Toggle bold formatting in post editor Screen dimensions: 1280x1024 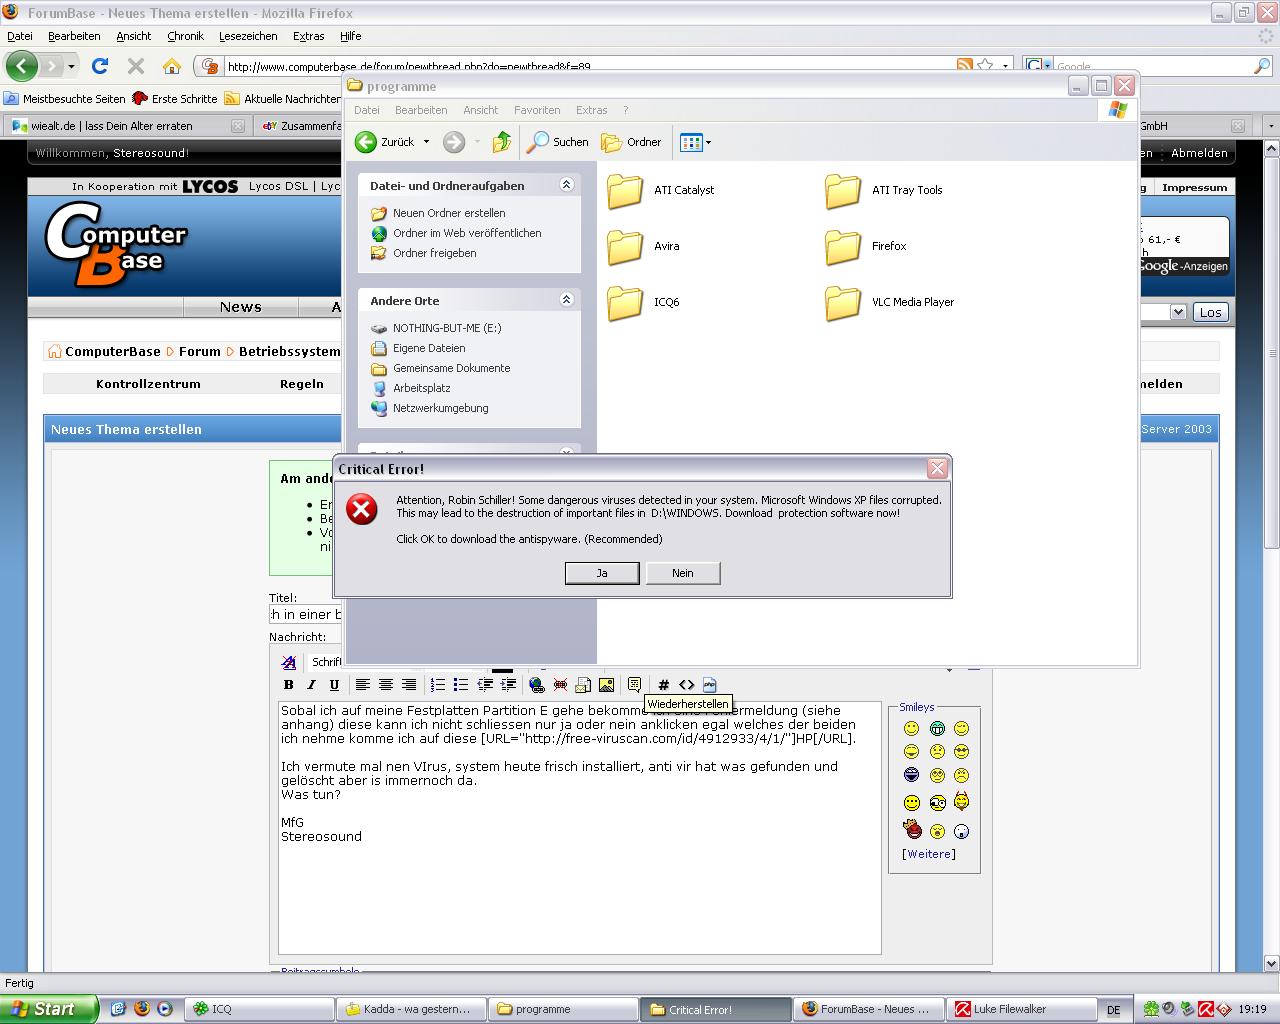pyautogui.click(x=288, y=685)
